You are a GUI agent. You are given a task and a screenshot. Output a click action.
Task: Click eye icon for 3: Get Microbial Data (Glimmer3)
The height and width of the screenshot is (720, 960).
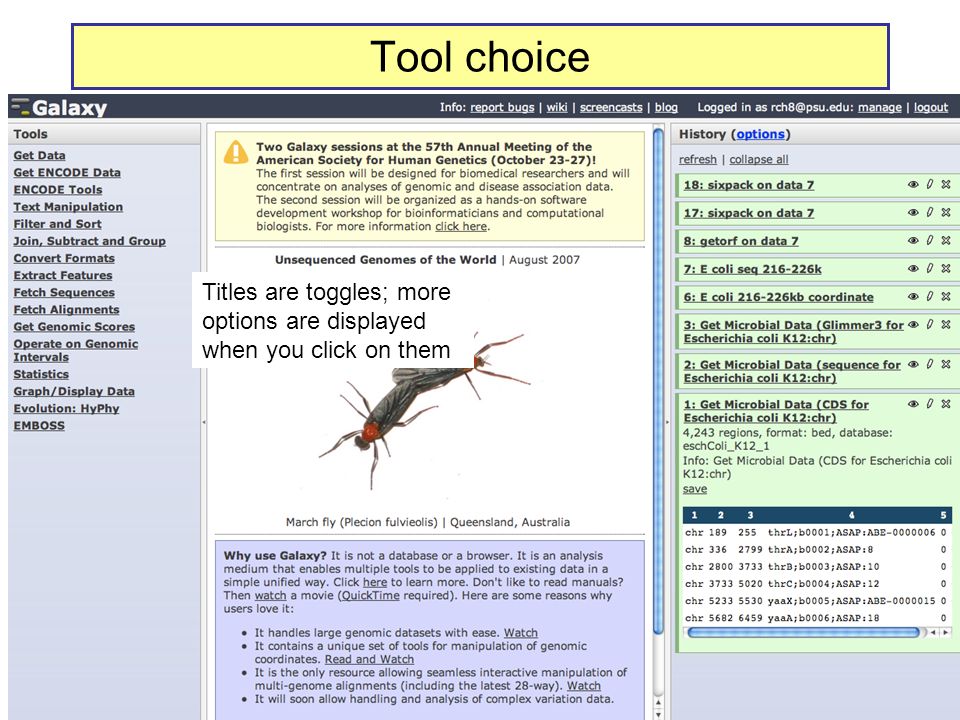click(x=913, y=324)
